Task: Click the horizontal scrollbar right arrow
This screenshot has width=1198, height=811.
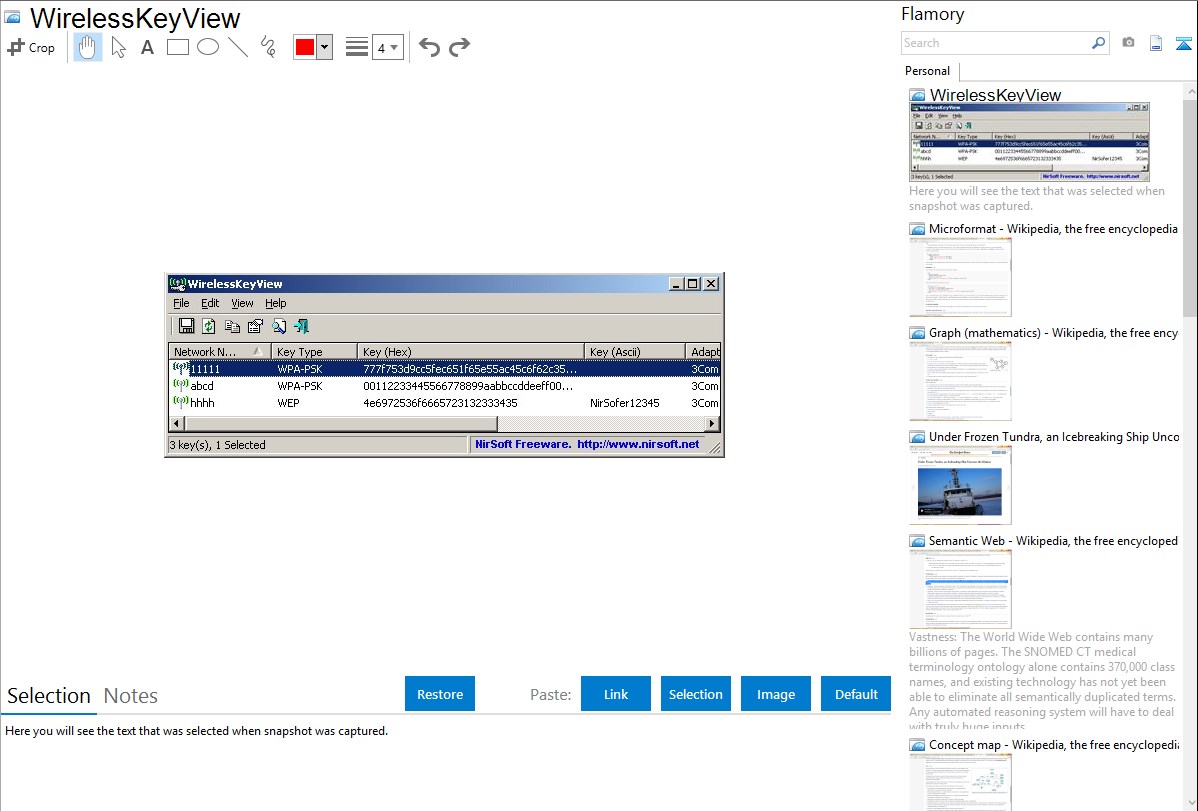Action: coord(712,423)
